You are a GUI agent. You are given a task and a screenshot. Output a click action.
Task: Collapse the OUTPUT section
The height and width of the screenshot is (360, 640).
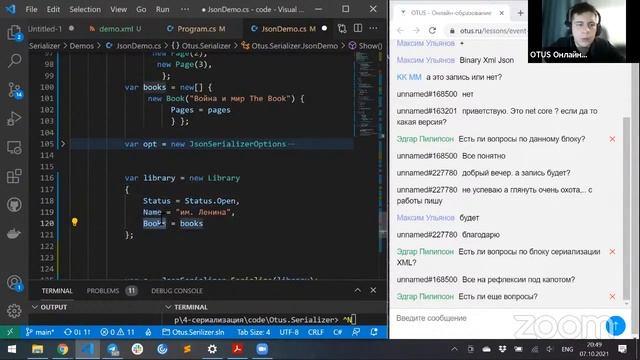35,307
